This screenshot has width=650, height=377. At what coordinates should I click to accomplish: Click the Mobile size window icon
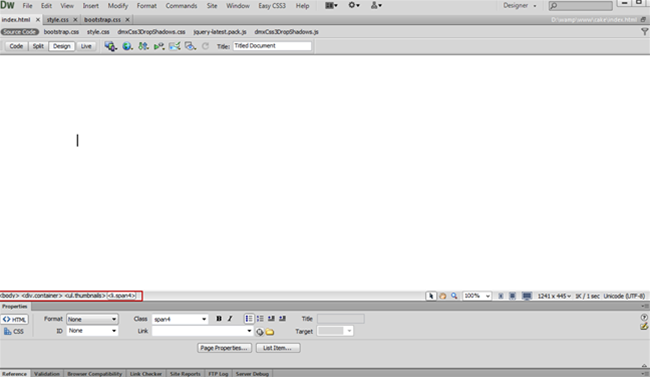501,296
